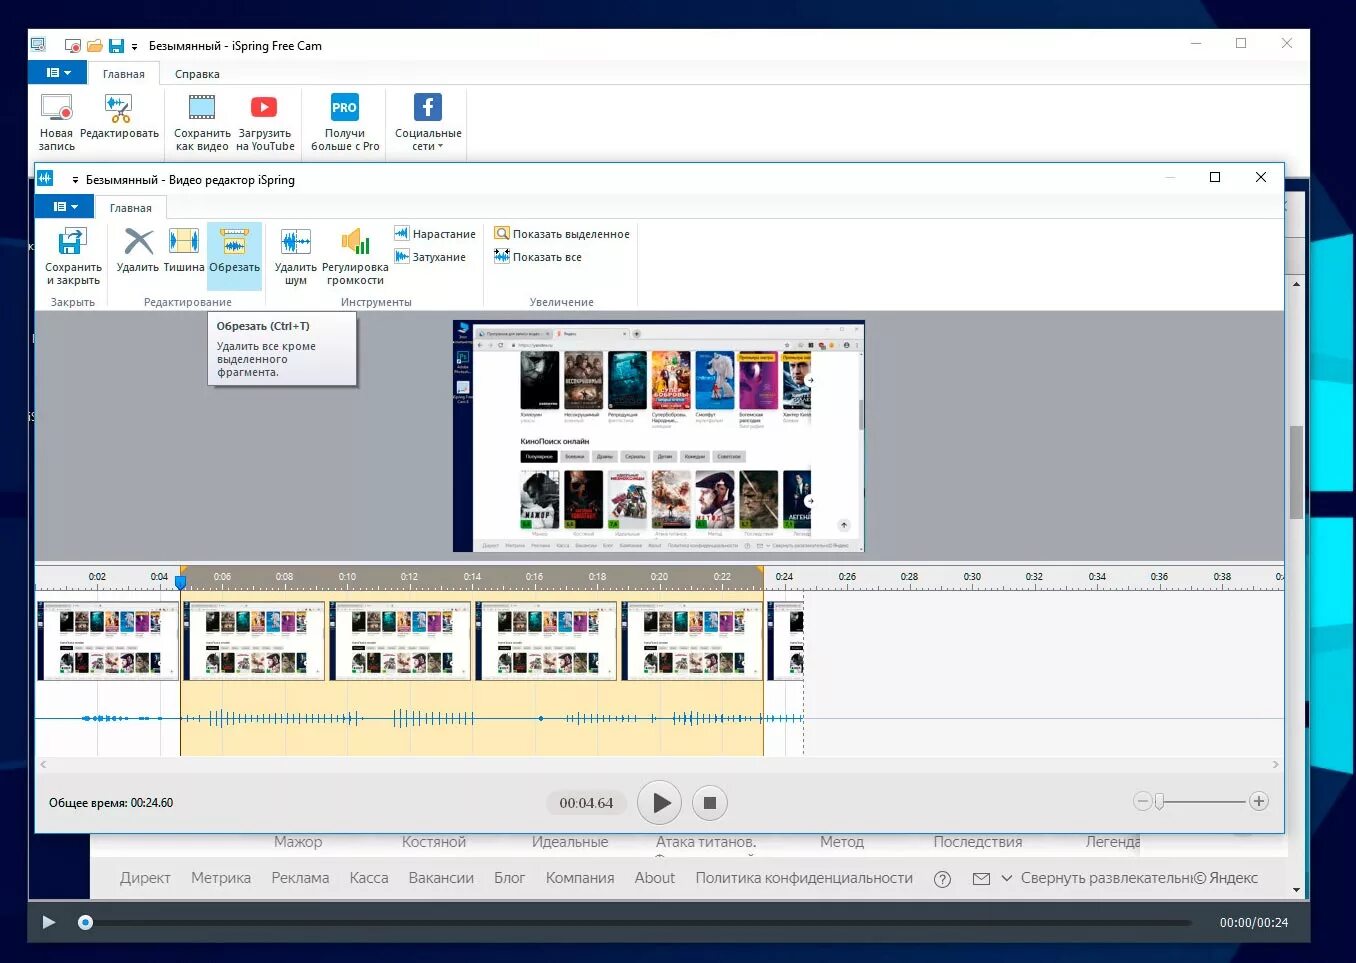Click Show all (Показать все)
Viewport: 1356px width, 963px height.
538,257
